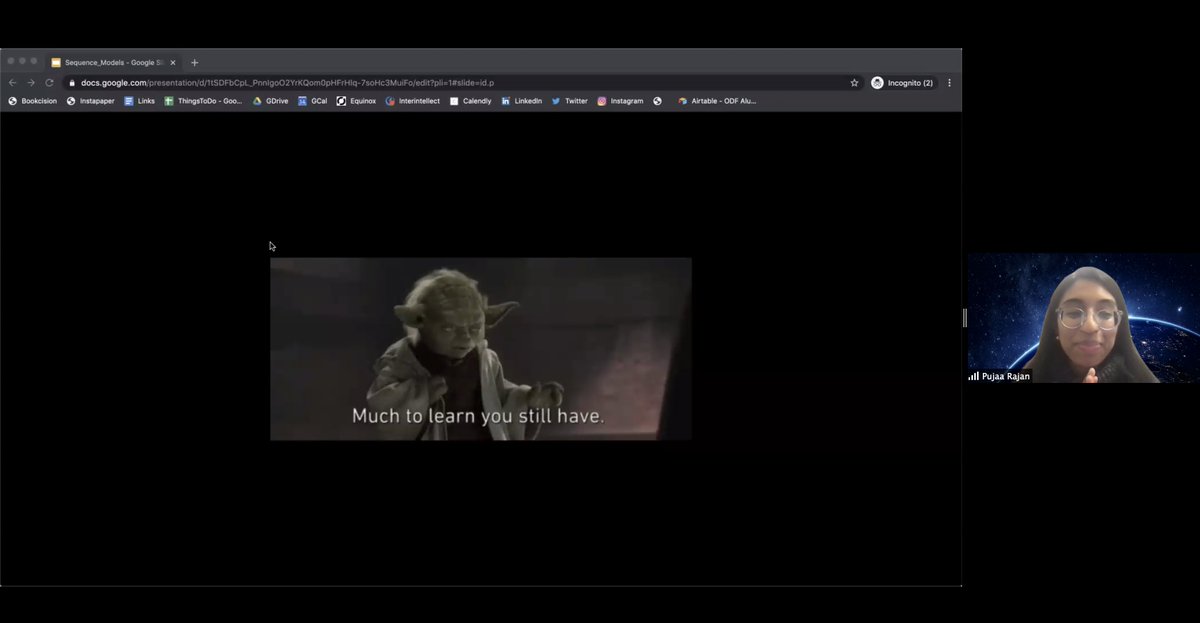
Task: Click the browser forward arrow
Action: click(31, 83)
